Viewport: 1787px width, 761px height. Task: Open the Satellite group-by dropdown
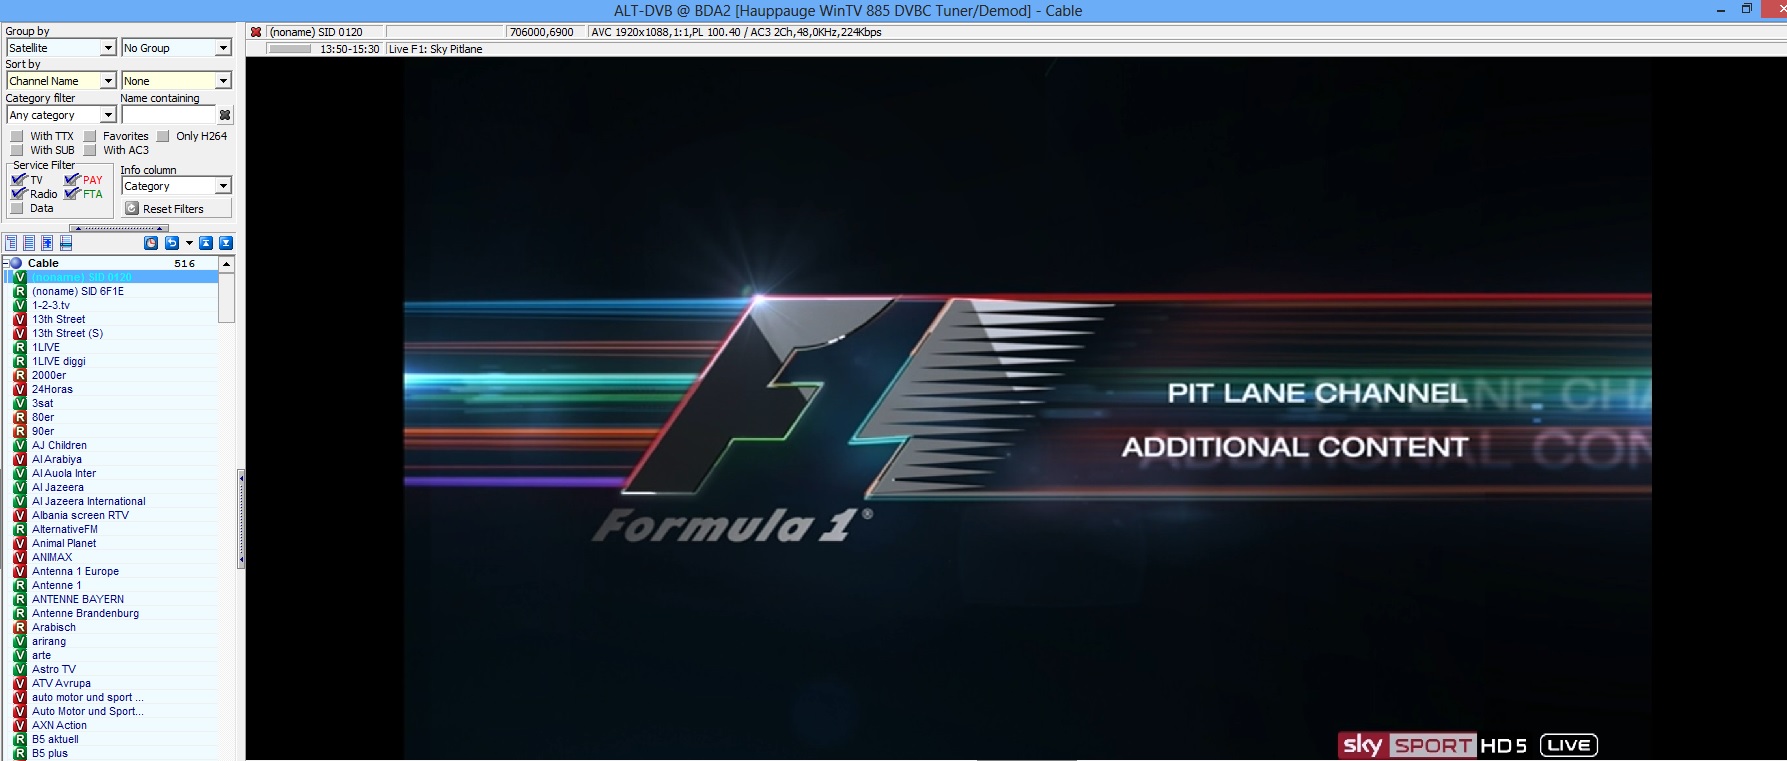[108, 48]
